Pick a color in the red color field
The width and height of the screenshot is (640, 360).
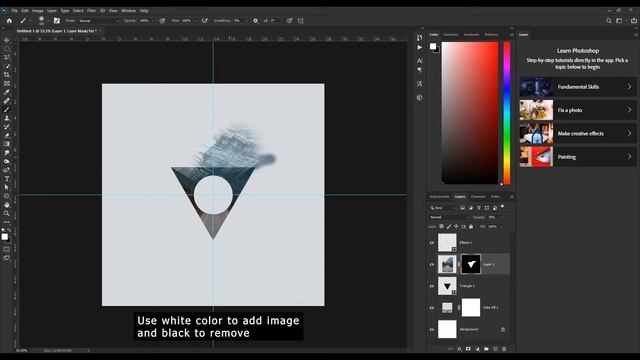coord(470,113)
